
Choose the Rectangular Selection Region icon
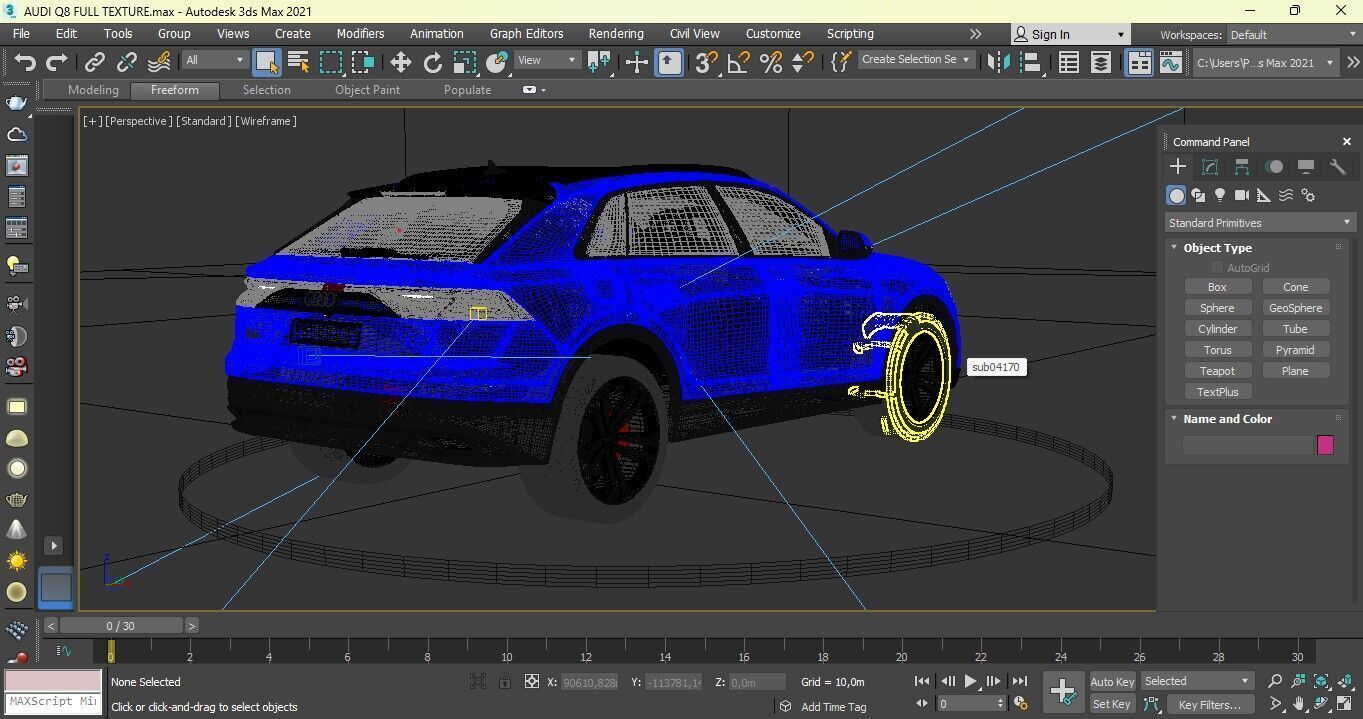point(330,63)
